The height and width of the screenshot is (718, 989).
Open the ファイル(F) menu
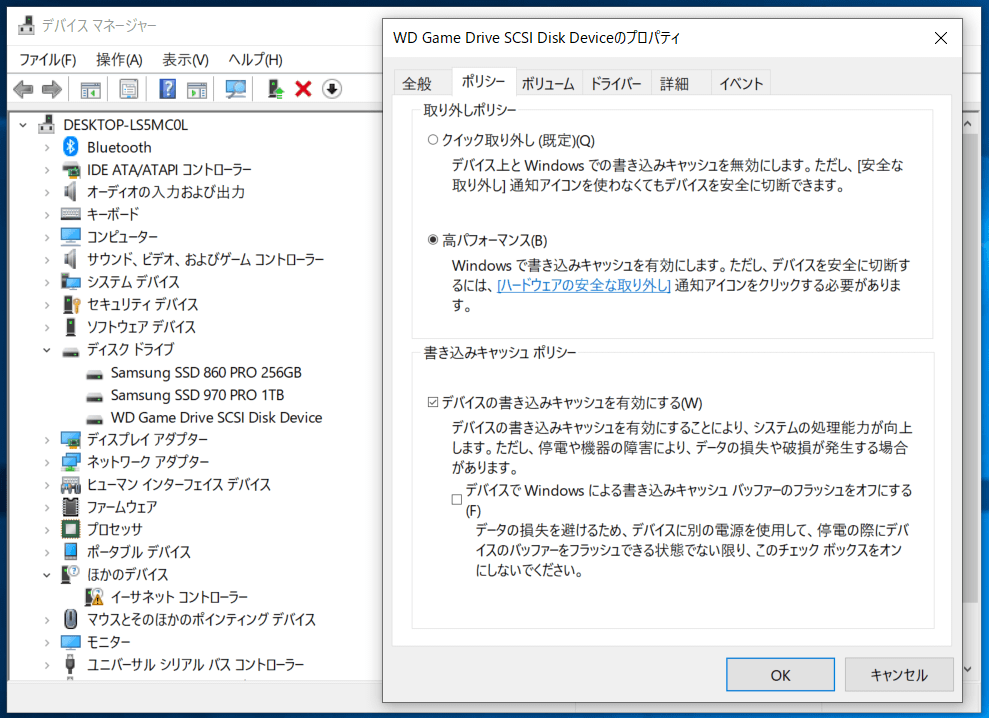pos(47,60)
